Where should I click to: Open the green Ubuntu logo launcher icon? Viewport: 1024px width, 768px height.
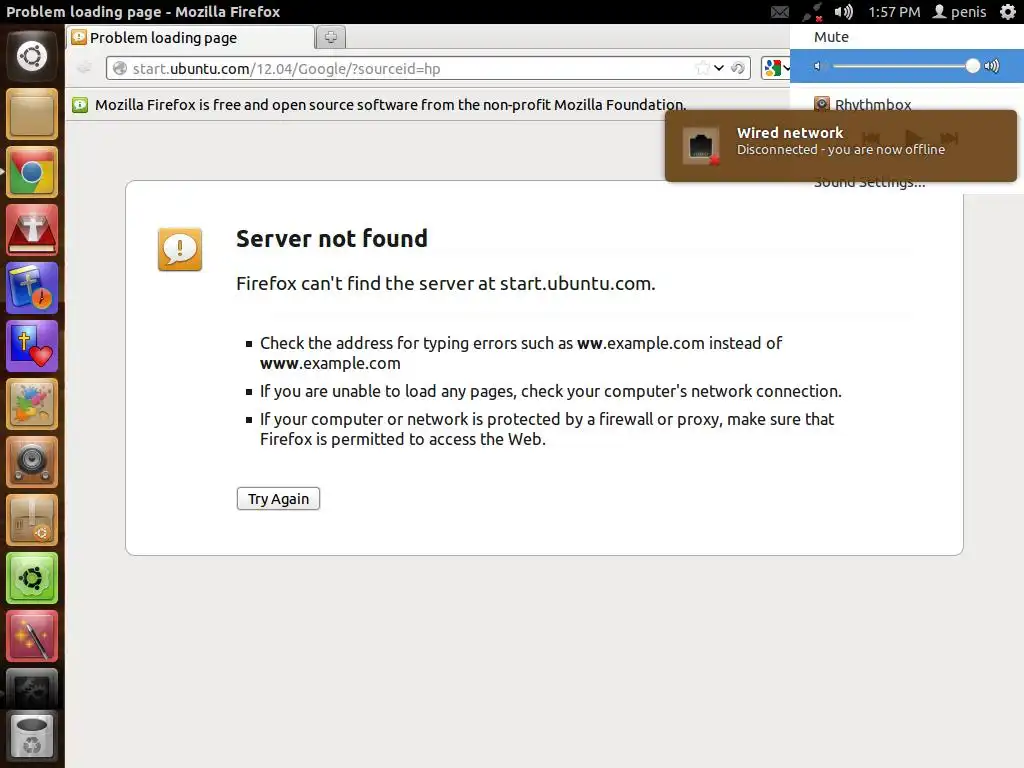click(32, 579)
